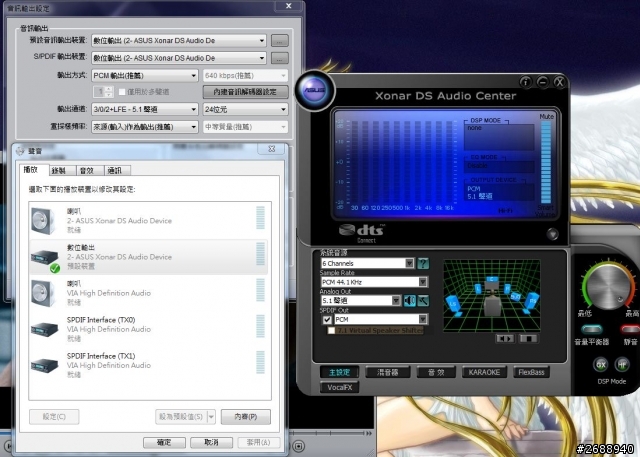Click the left surround speaker in the 3D room
The width and height of the screenshot is (640, 457).
coord(454,307)
